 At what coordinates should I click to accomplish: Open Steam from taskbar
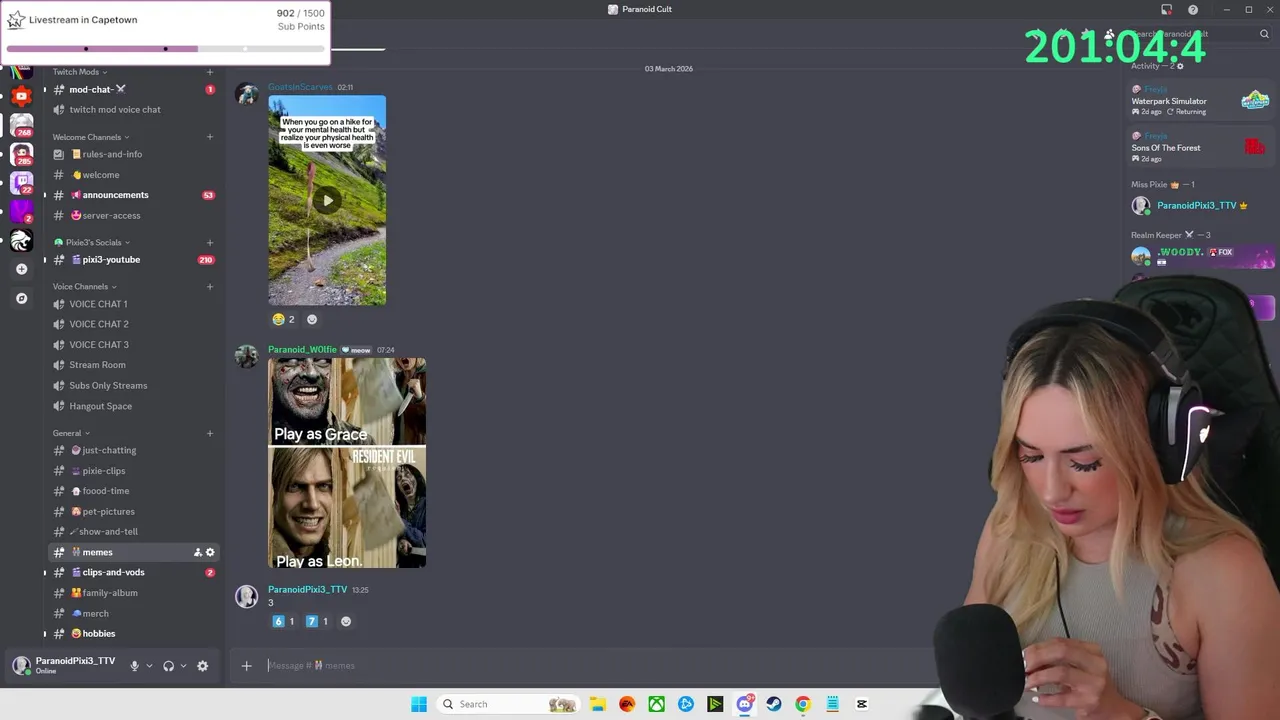pyautogui.click(x=774, y=704)
